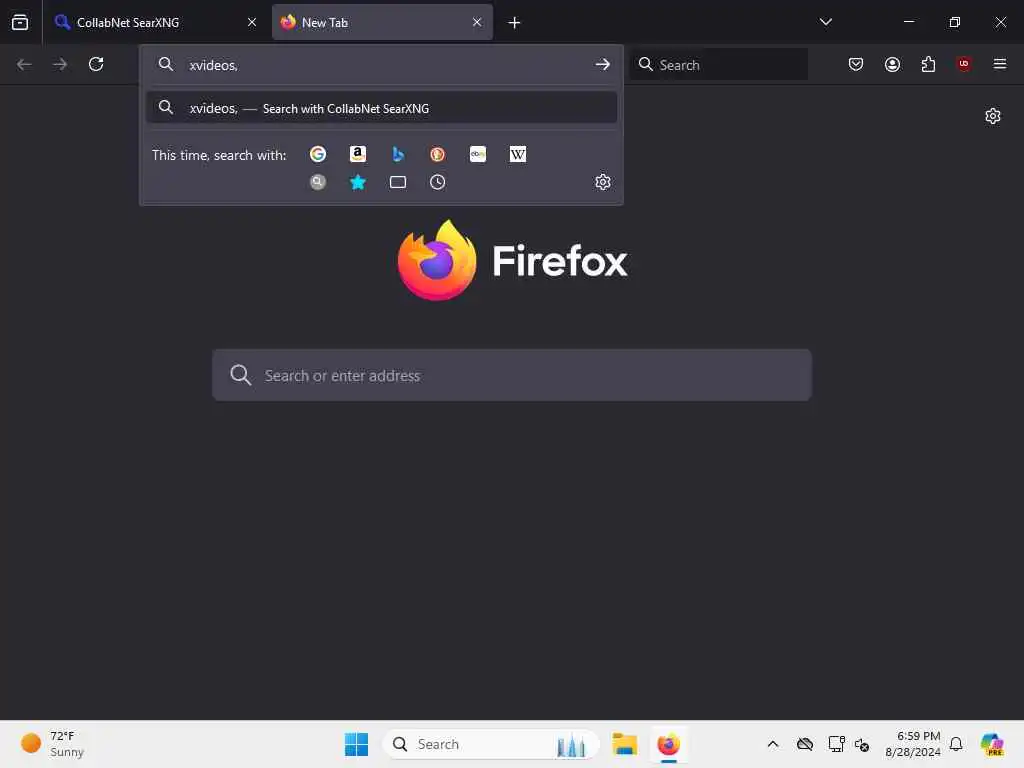1024x768 pixels.
Task: Click the Firefox taskbar icon
Action: pos(669,744)
